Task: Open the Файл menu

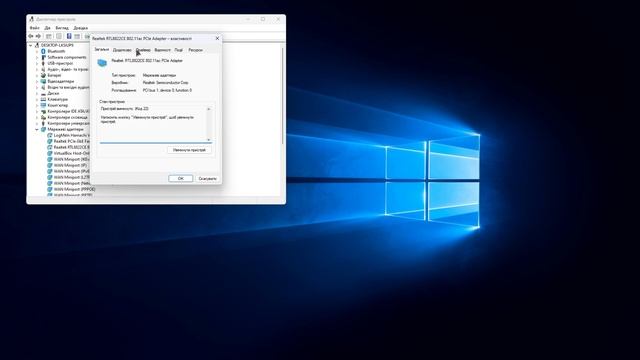Action: pos(35,28)
